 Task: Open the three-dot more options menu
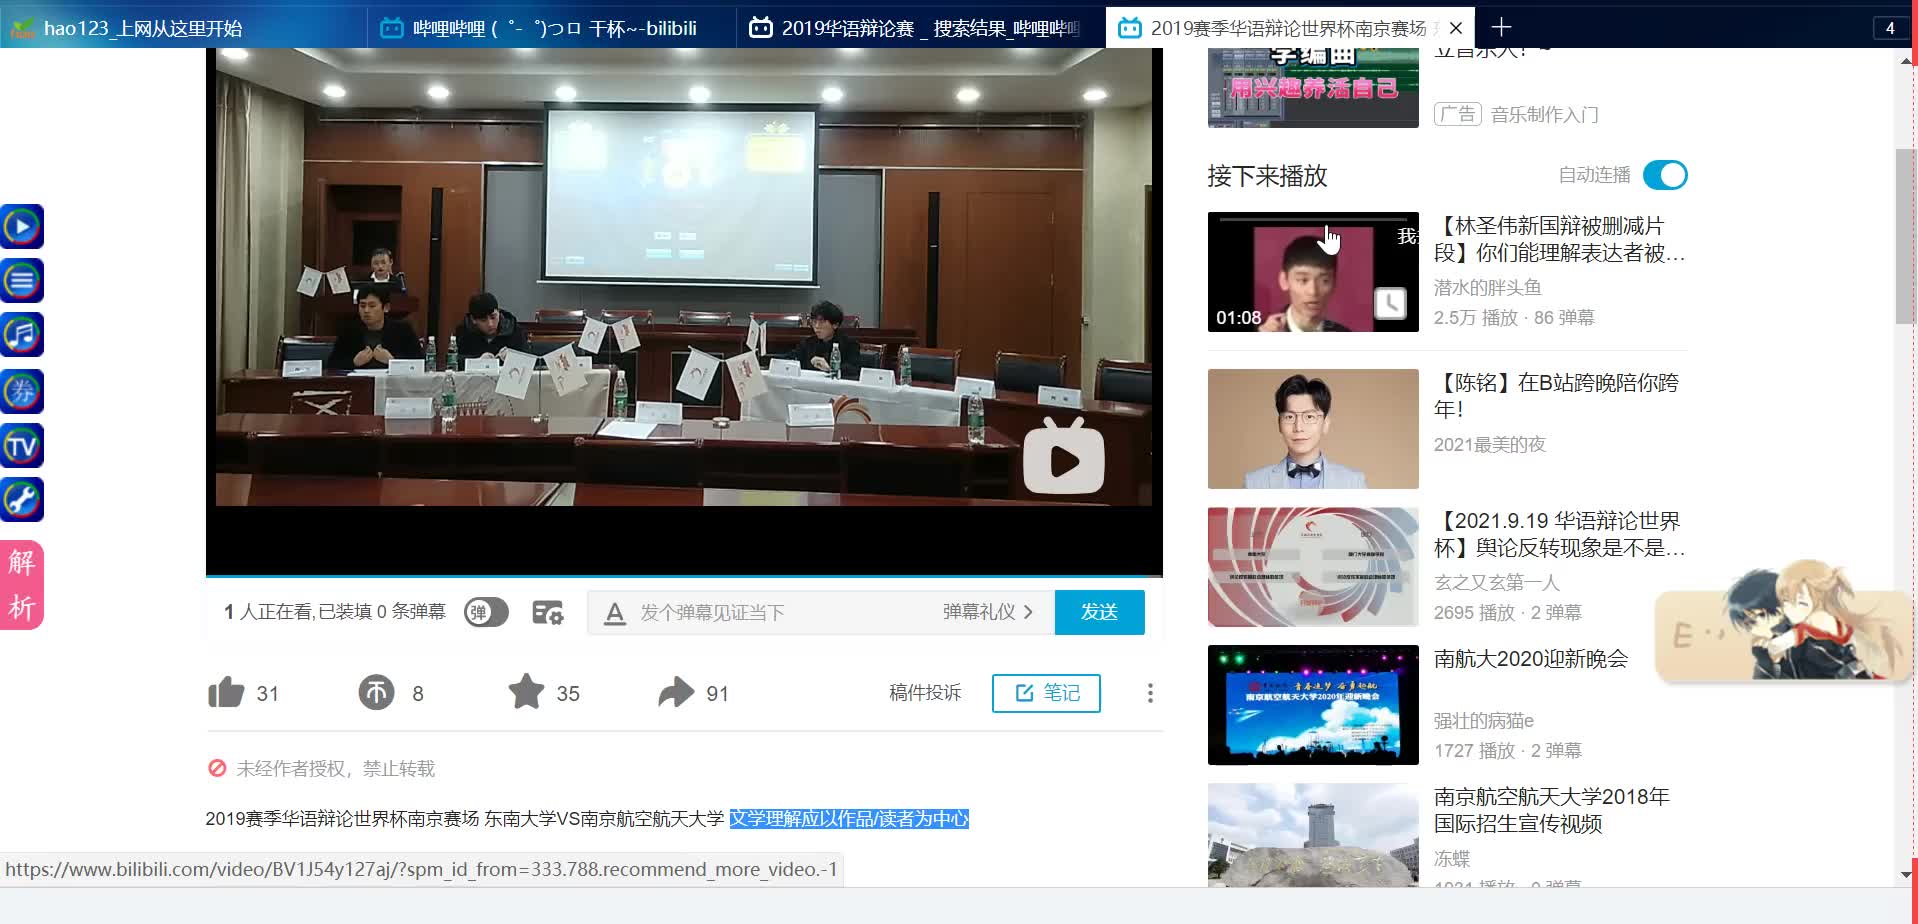coord(1150,693)
